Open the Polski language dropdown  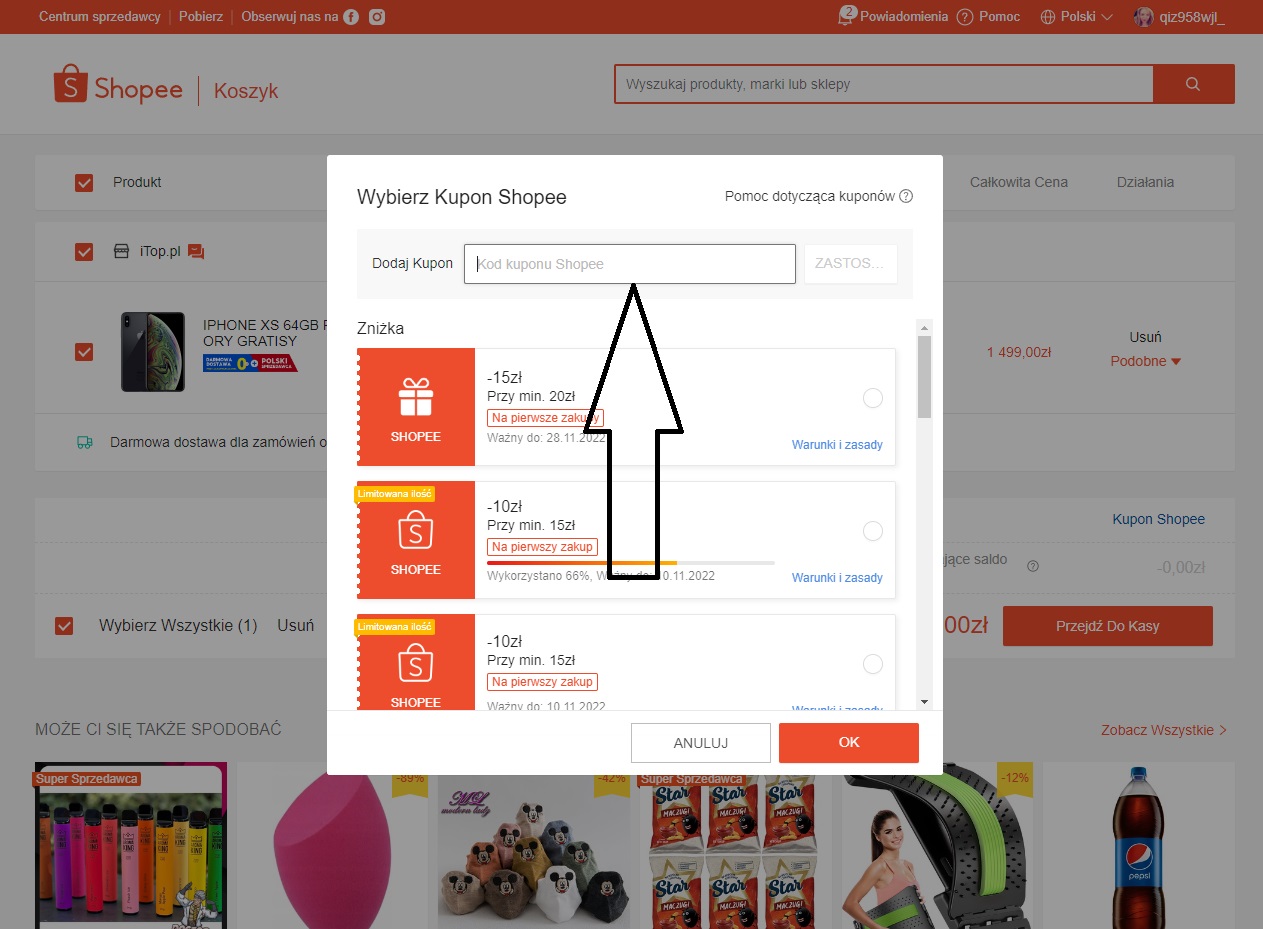pos(1077,17)
